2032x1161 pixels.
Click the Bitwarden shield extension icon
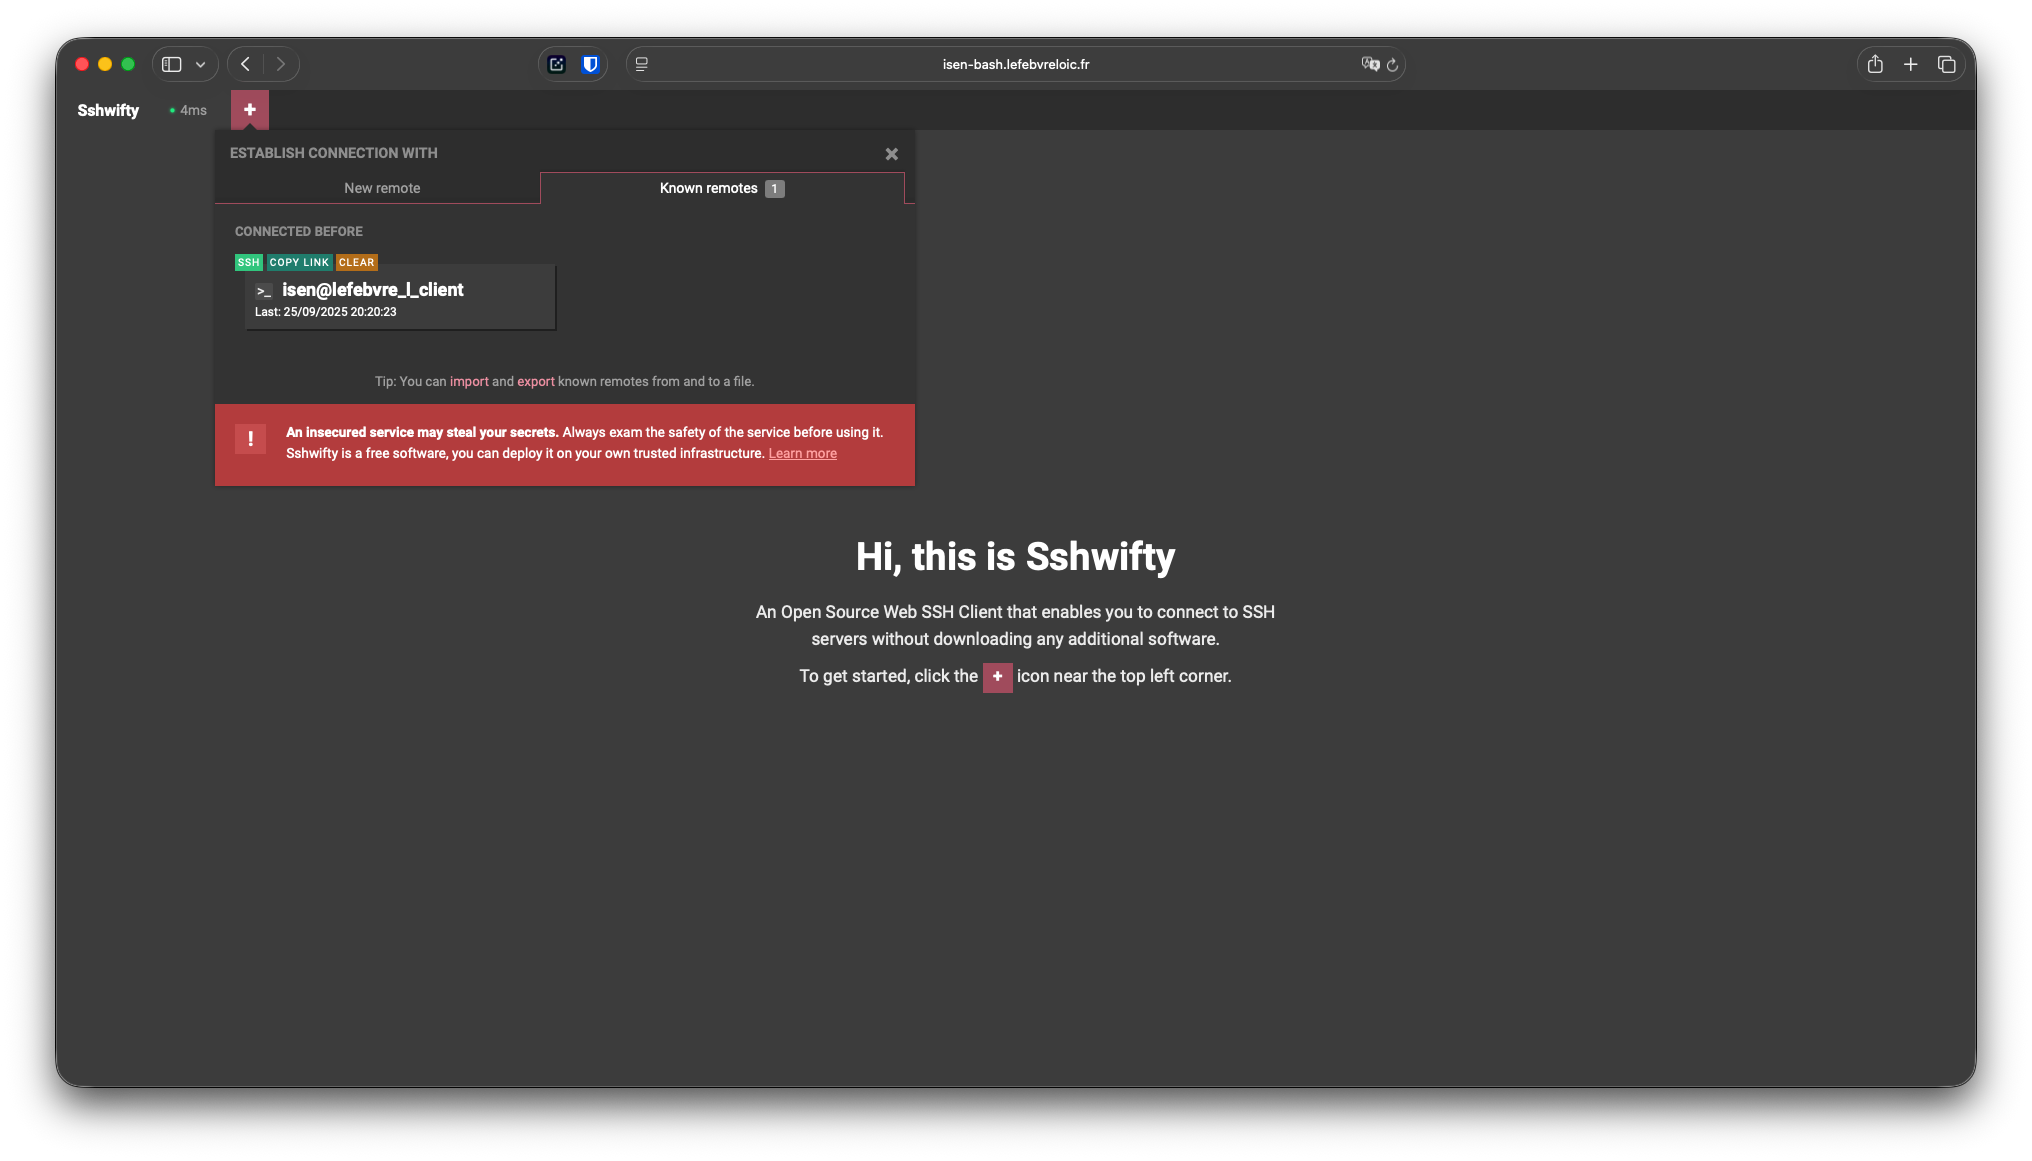590,64
